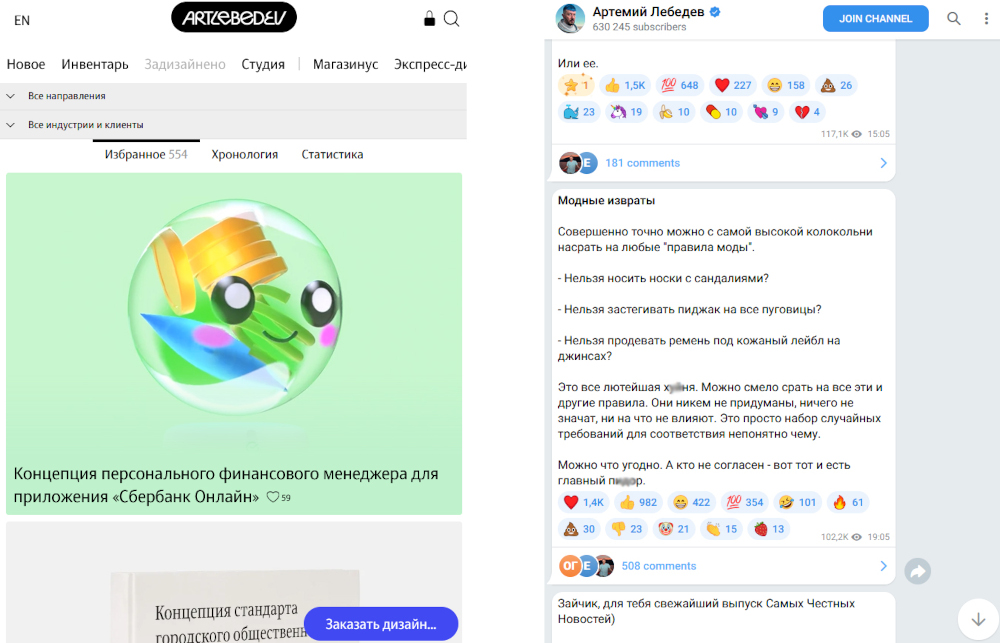
Task: Toggle the heart 1,4K reaction
Action: [x=584, y=503]
